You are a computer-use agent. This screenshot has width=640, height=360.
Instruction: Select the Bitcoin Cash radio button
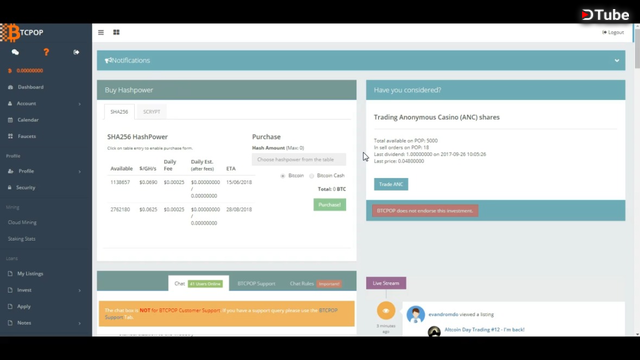click(311, 176)
